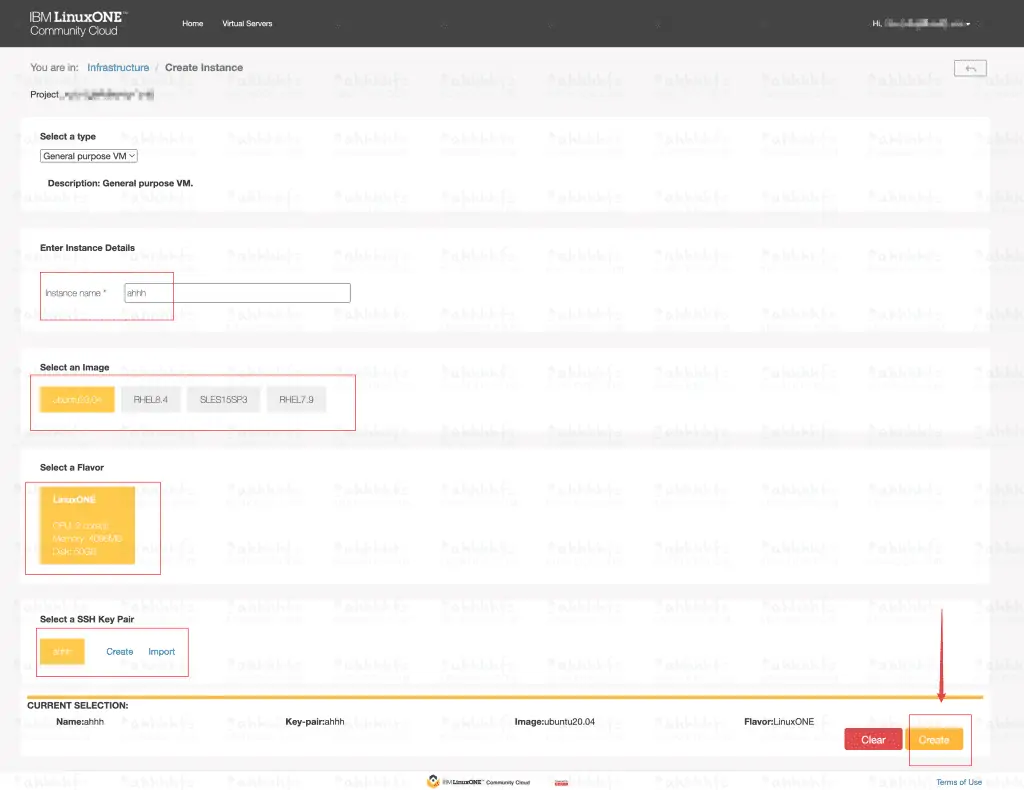This screenshot has width=1024, height=790.
Task: Expand the General purpose VM type dropdown
Action: [x=89, y=156]
